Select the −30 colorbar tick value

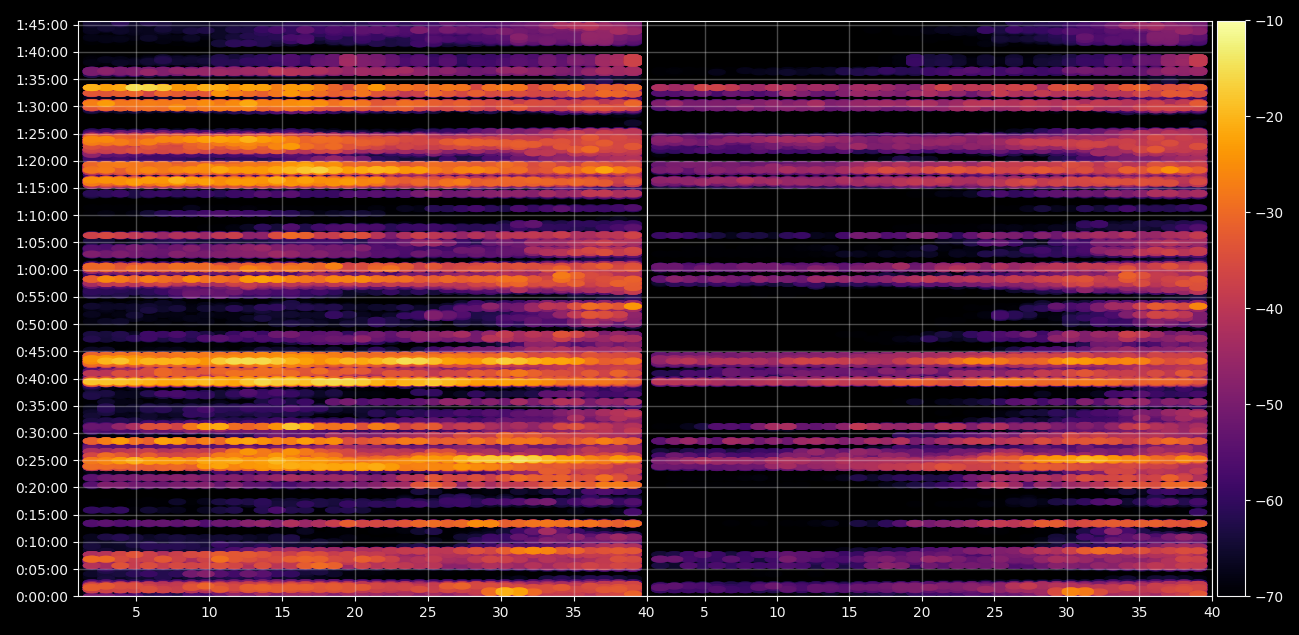(1269, 213)
